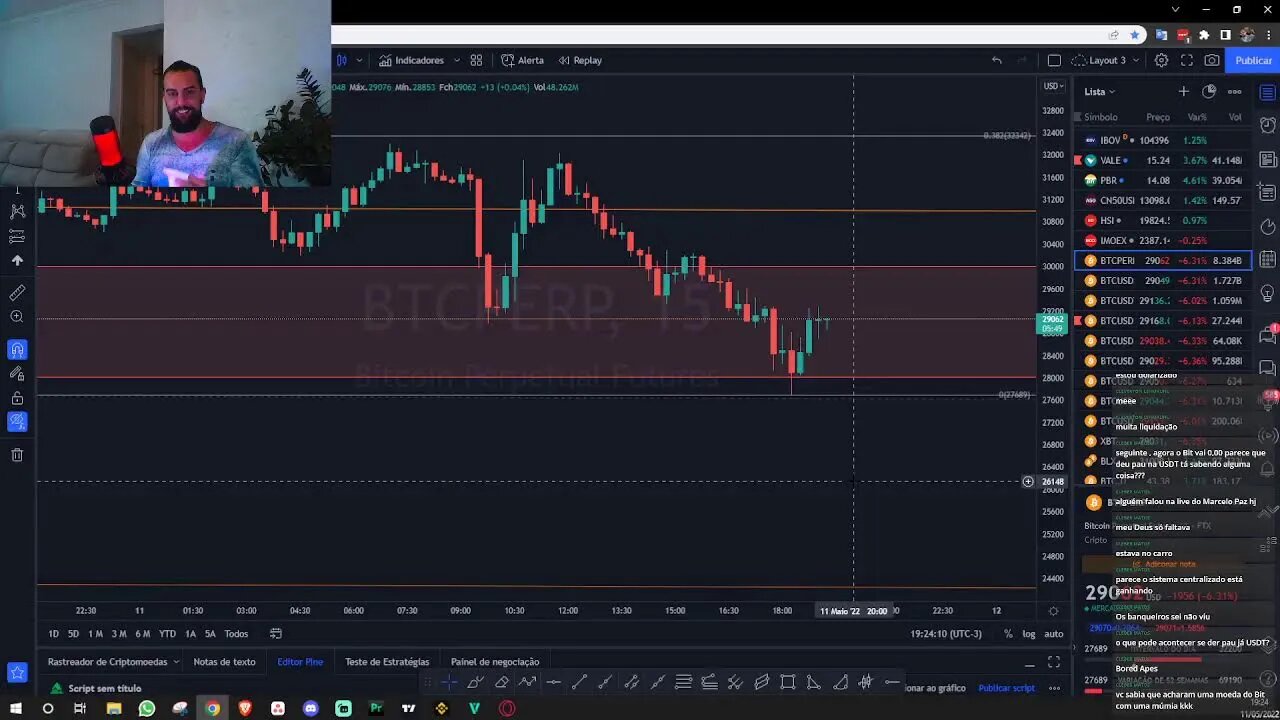Image resolution: width=1280 pixels, height=720 pixels.
Task: Select PBR row in watchlist
Action: (1163, 180)
